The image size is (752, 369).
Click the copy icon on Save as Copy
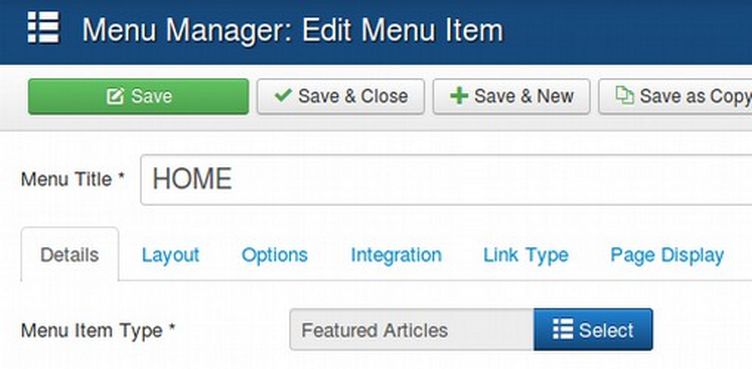click(624, 95)
